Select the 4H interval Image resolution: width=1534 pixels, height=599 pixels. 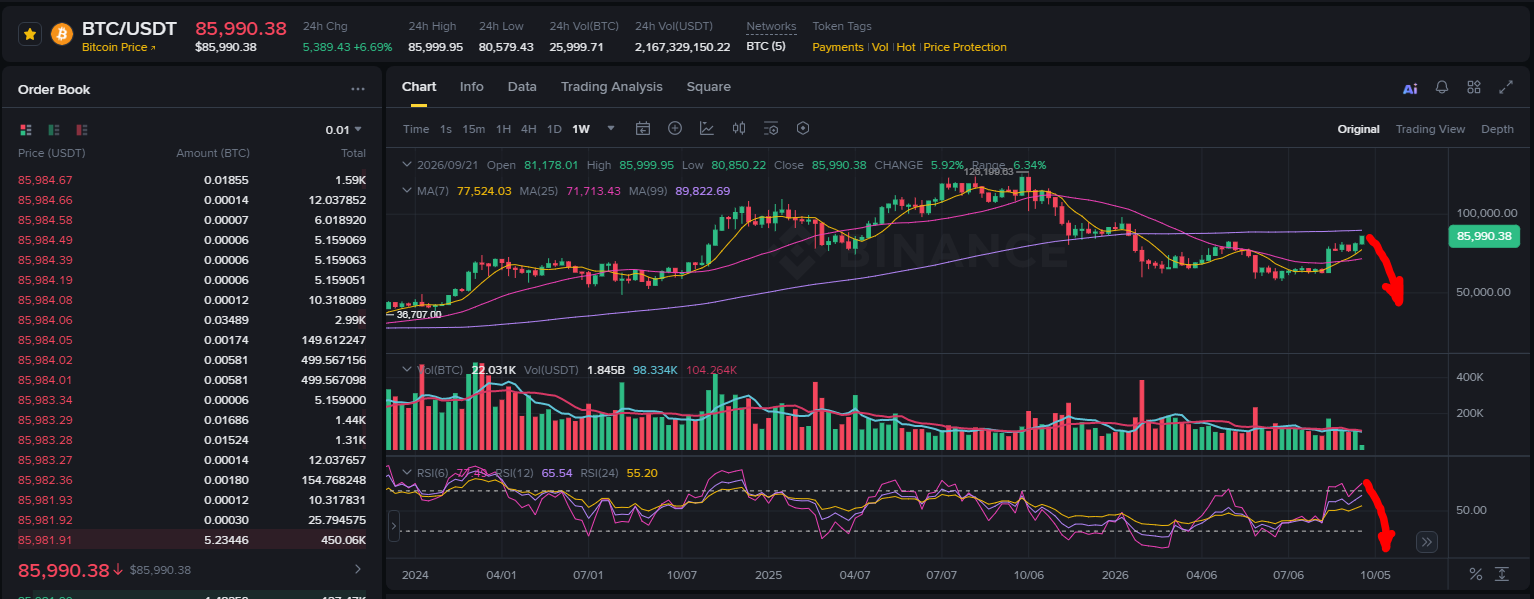coord(529,129)
